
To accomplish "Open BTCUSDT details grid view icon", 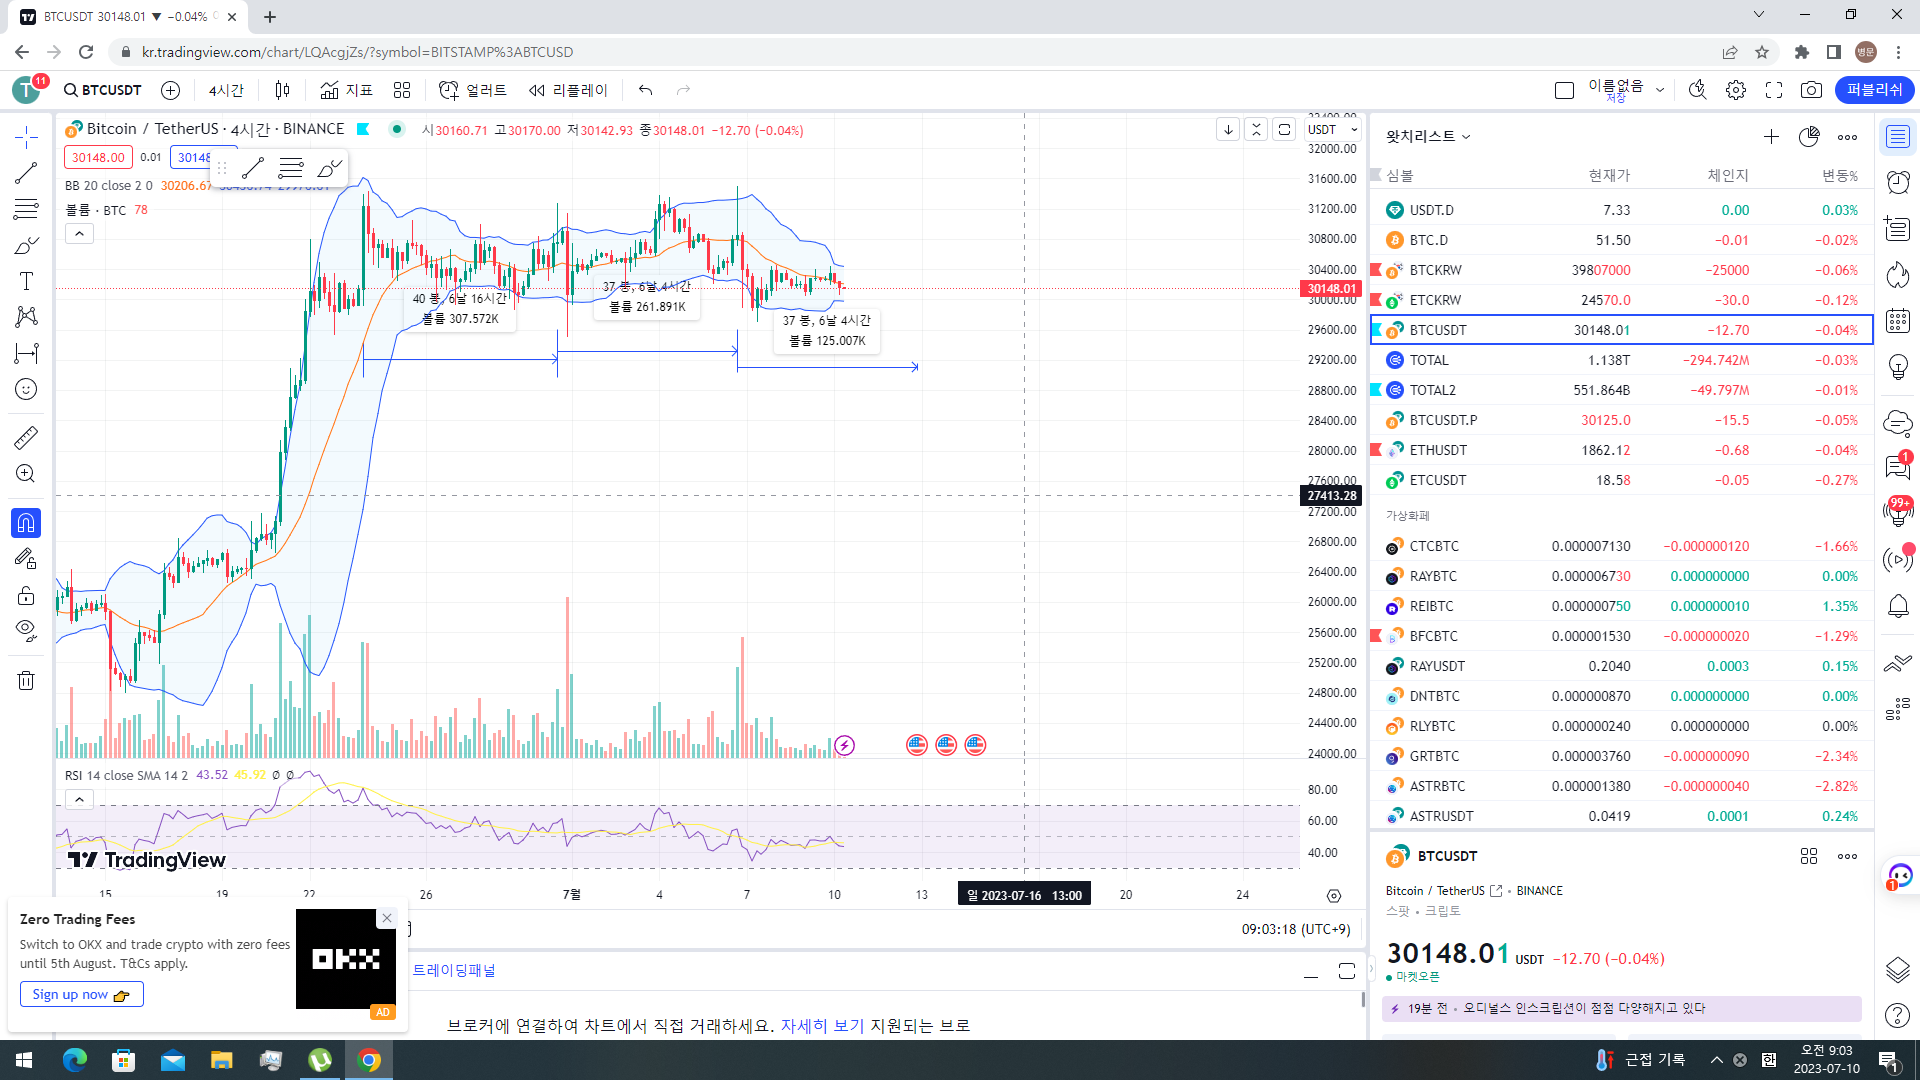I will pos(1808,857).
